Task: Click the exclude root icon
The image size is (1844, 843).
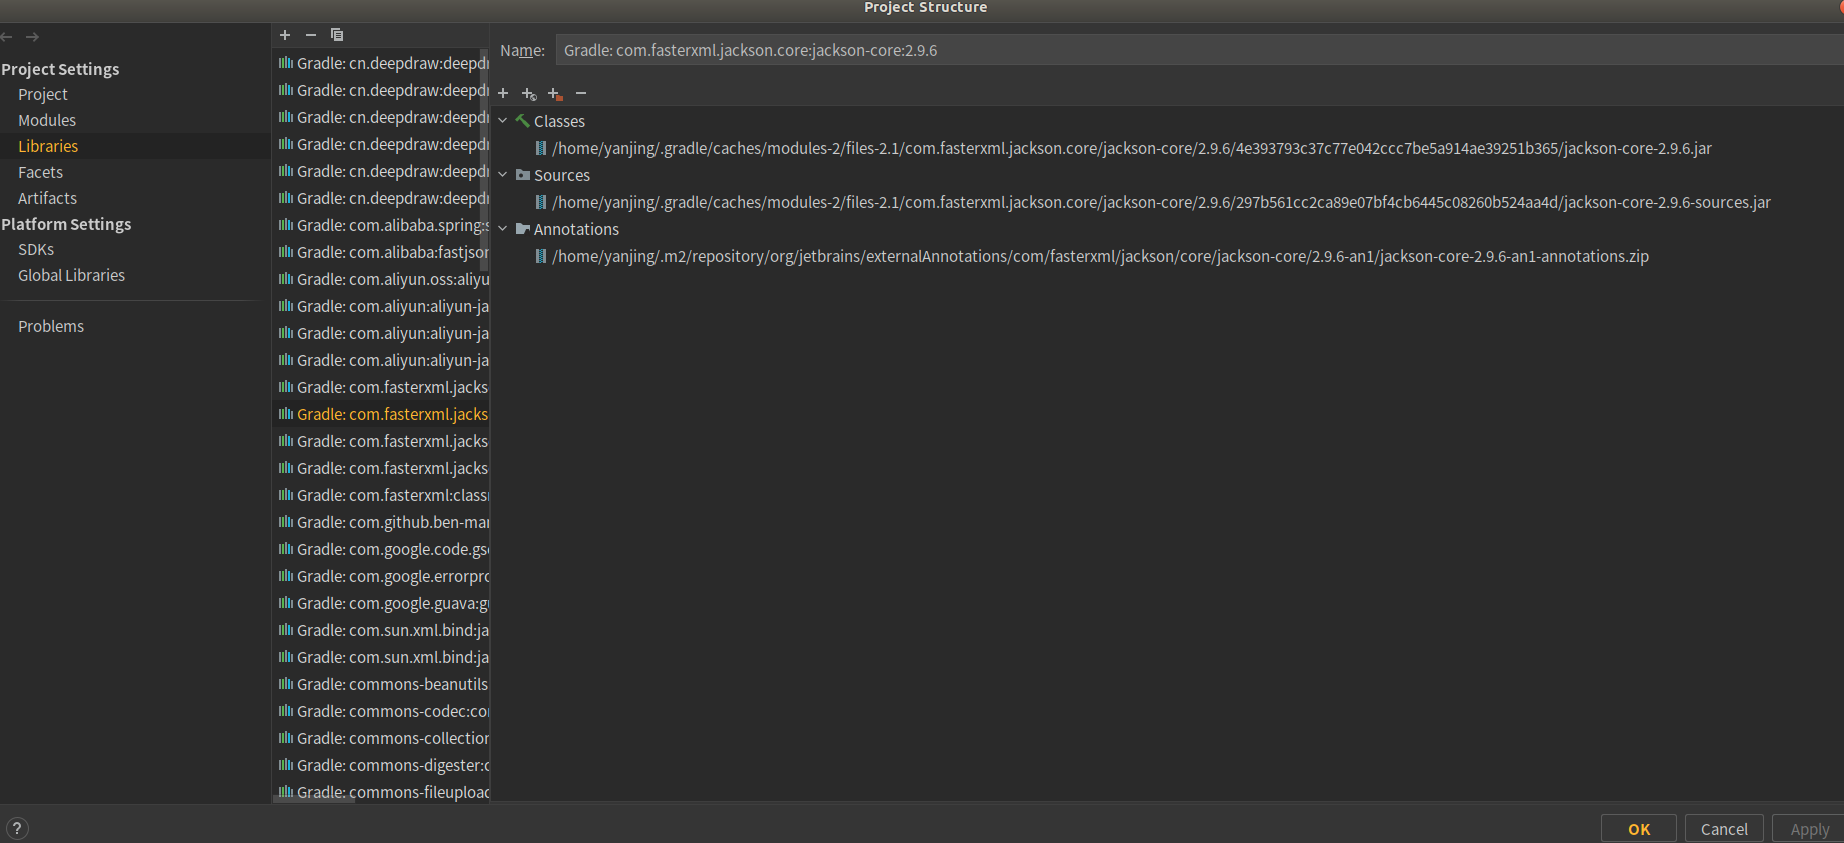Action: coord(555,94)
